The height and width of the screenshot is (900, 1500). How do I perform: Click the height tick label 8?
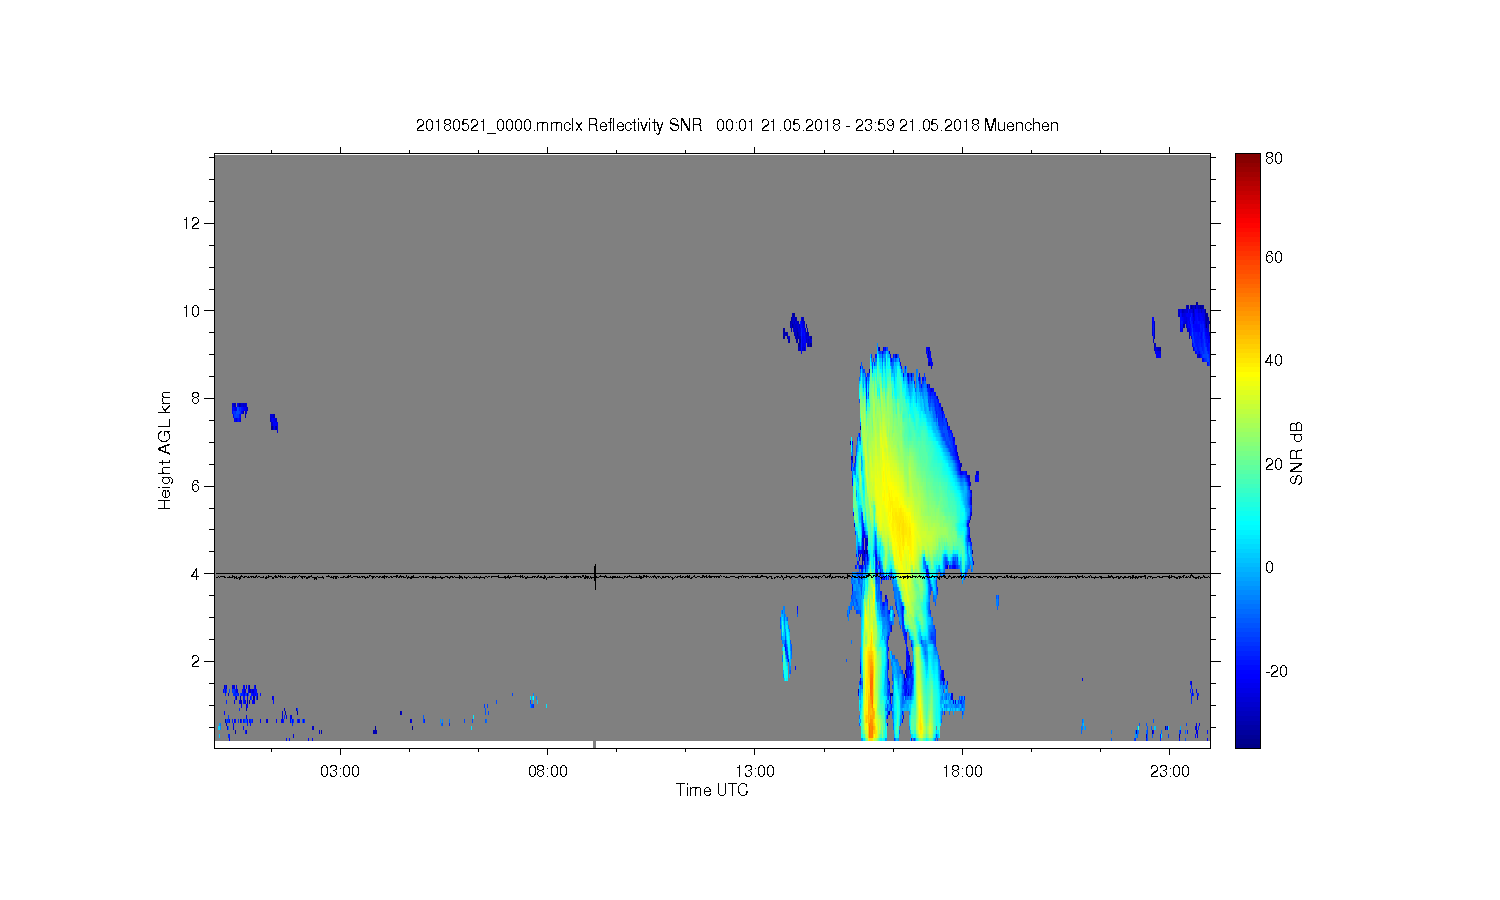click(x=197, y=398)
